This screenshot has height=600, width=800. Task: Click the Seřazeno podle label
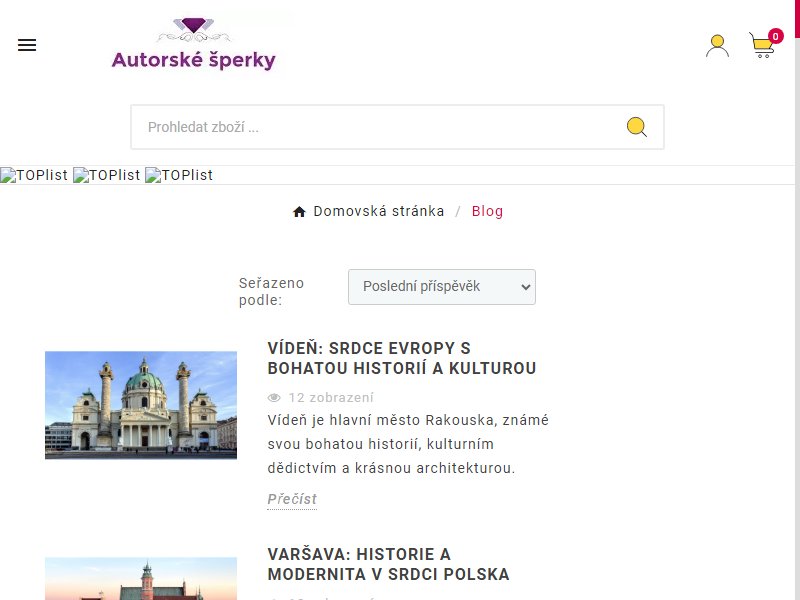271,291
